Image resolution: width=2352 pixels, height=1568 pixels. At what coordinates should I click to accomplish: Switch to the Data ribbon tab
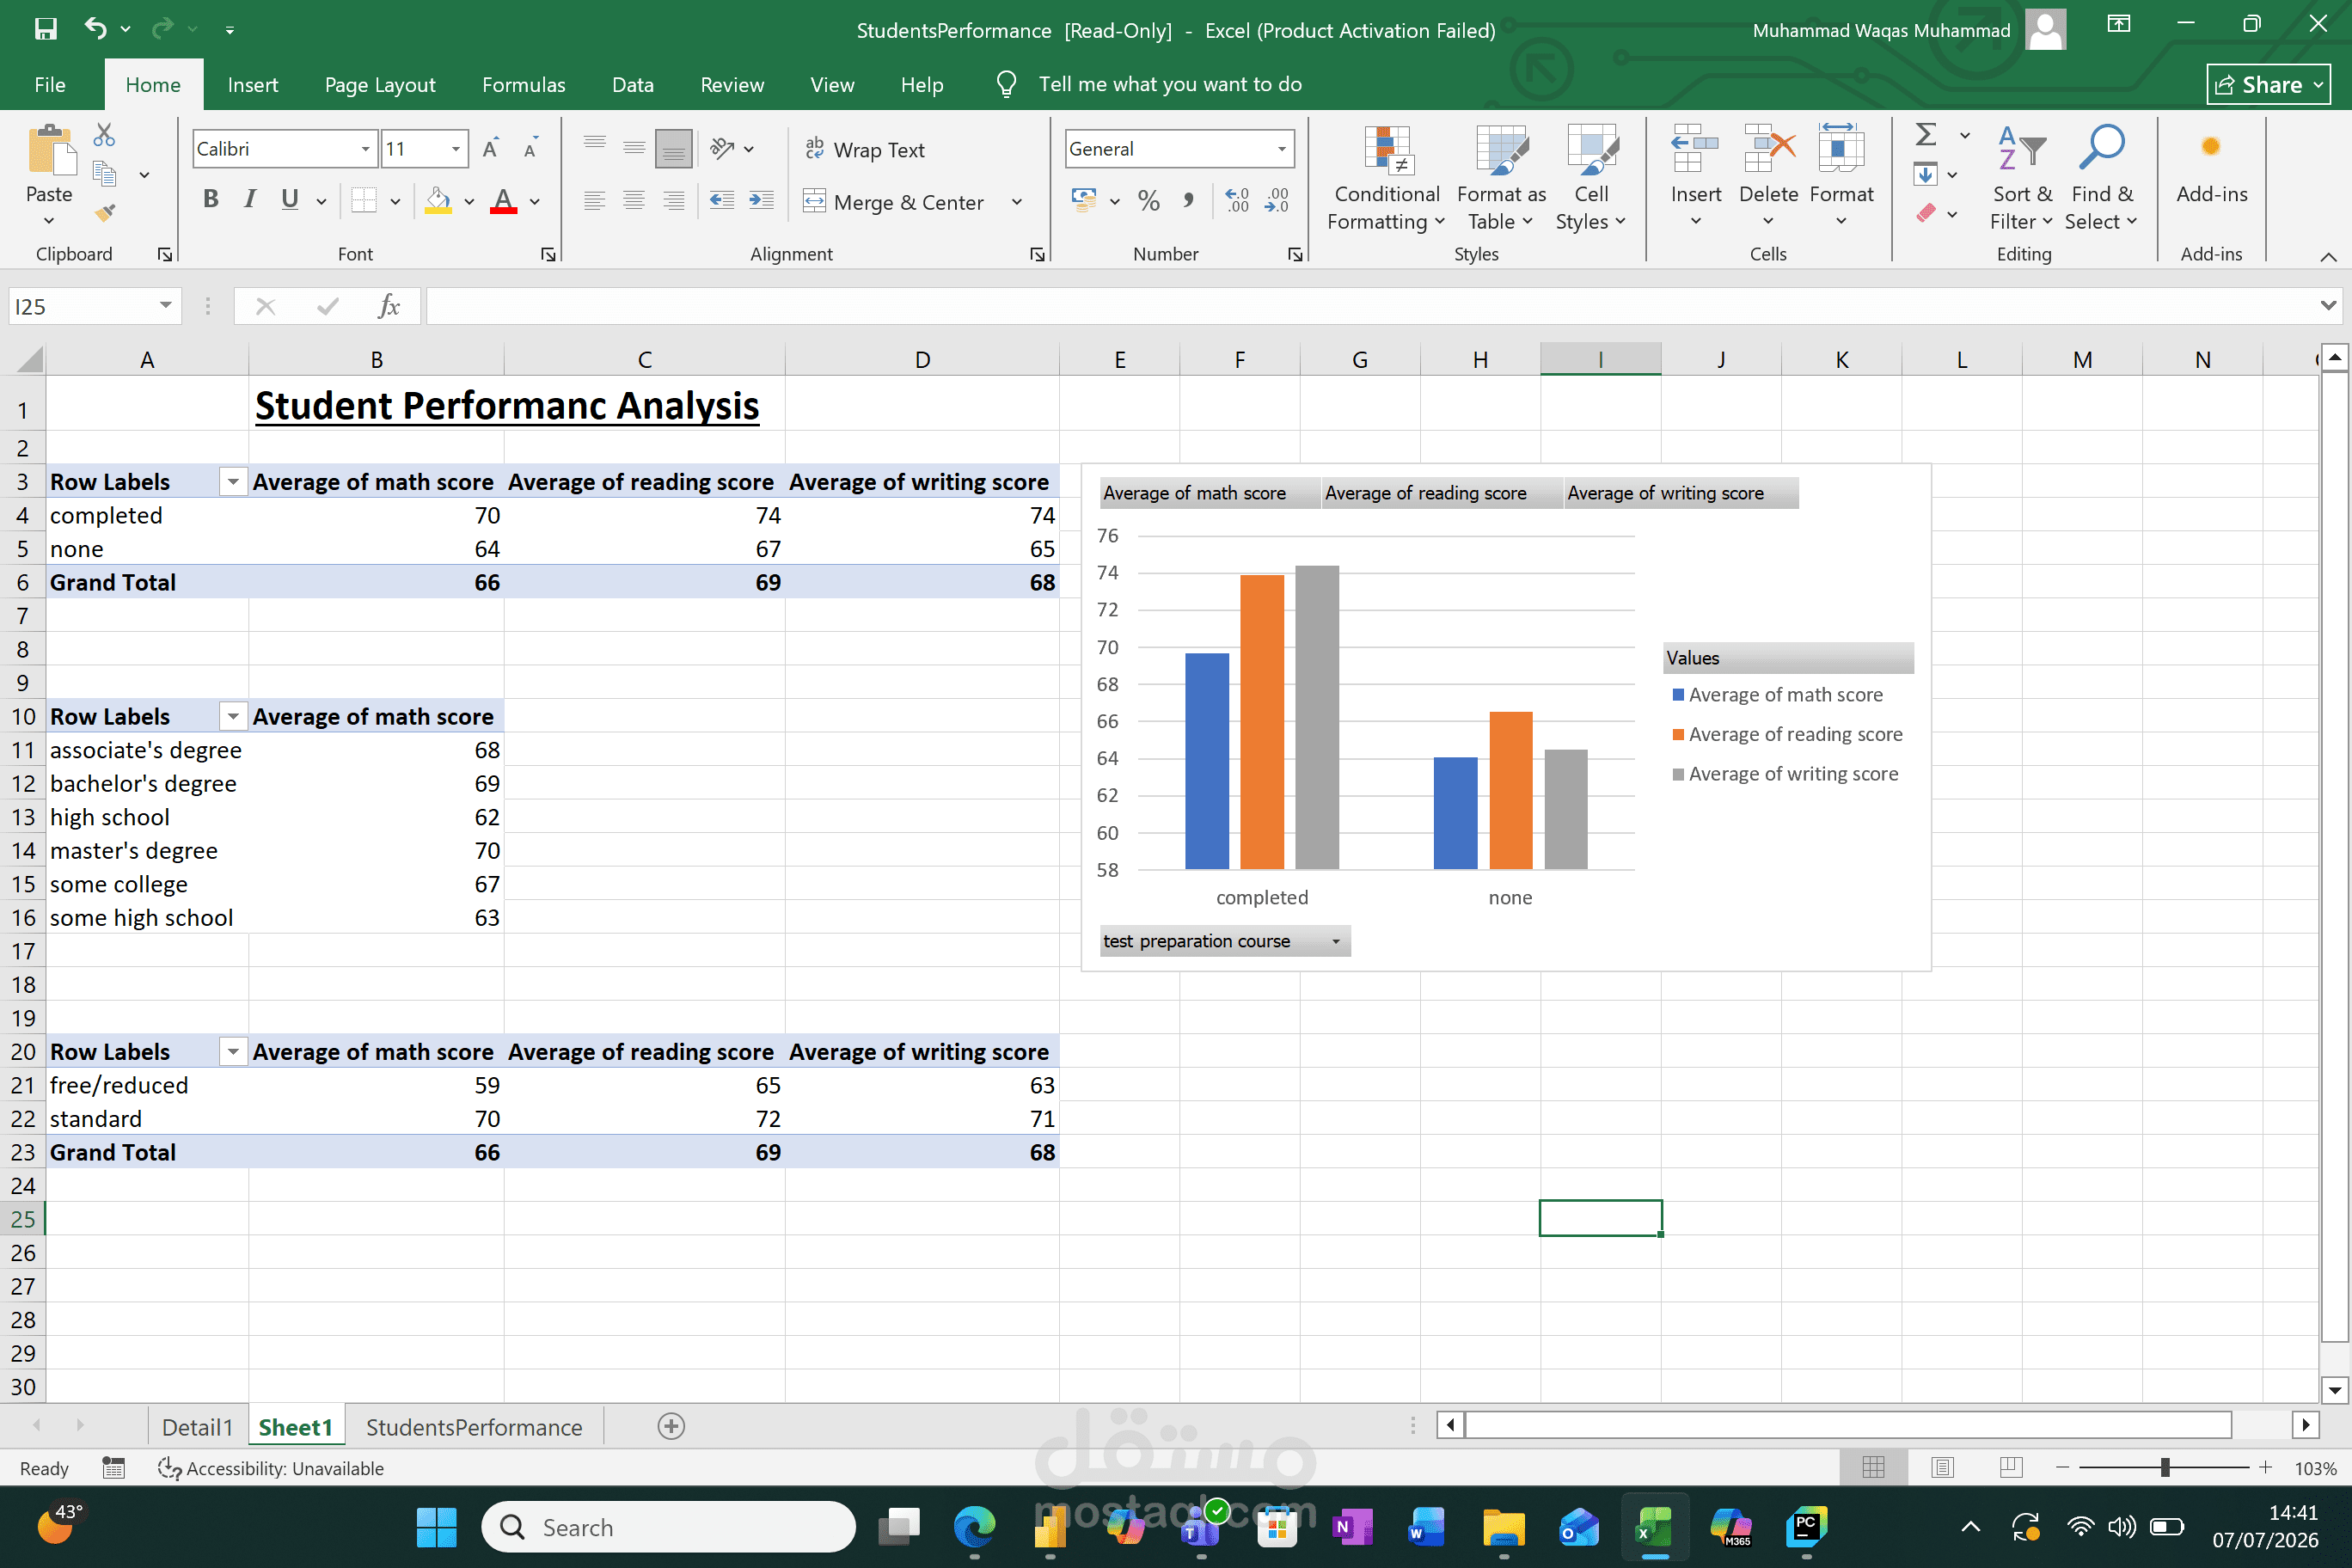click(633, 85)
